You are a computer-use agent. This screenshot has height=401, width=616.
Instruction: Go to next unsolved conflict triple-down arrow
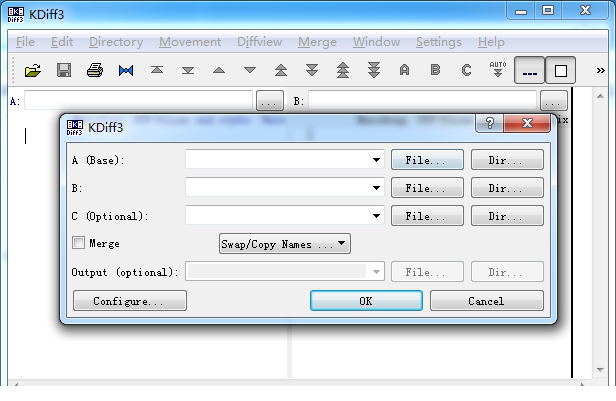coord(374,71)
